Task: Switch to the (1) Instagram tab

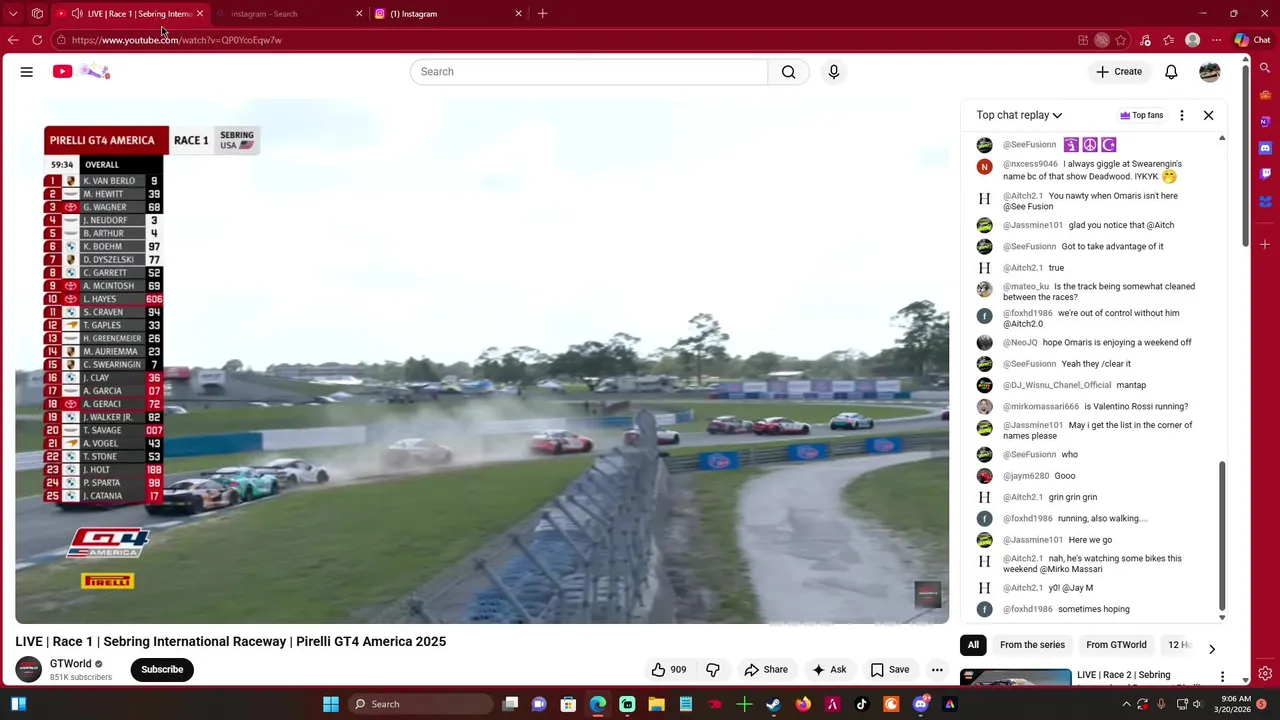Action: pyautogui.click(x=448, y=14)
